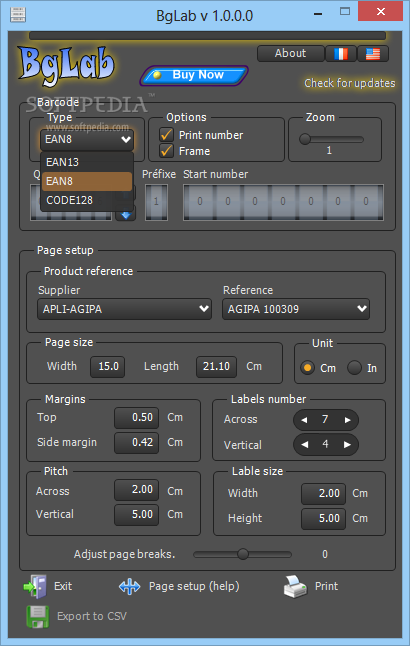
Task: Click the Lable size Width field
Action: coord(323,494)
